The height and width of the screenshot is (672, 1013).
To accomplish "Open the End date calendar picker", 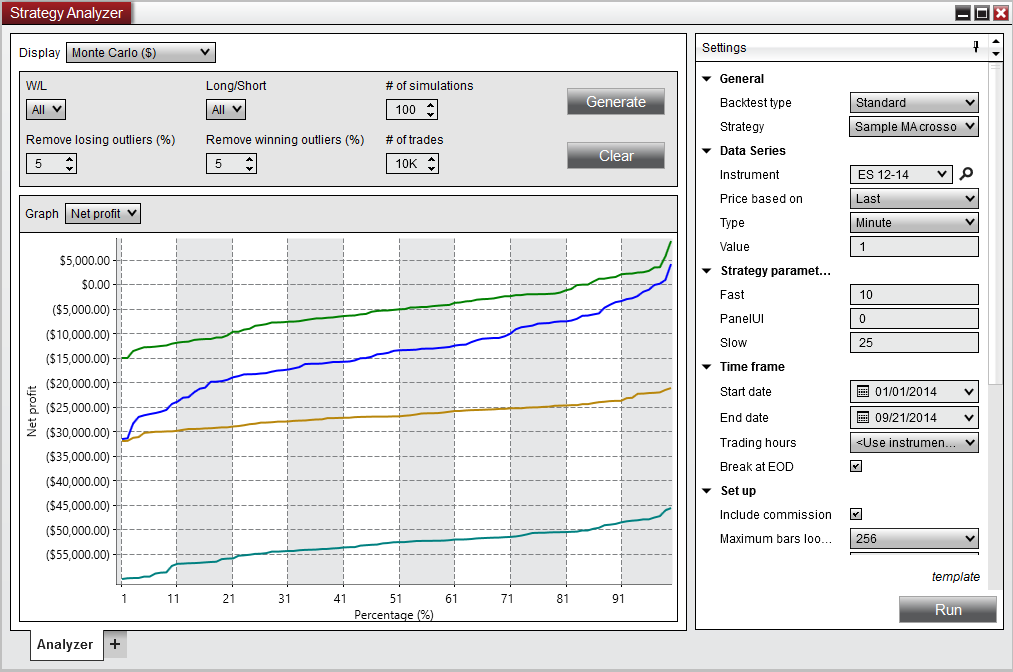I will [860, 417].
